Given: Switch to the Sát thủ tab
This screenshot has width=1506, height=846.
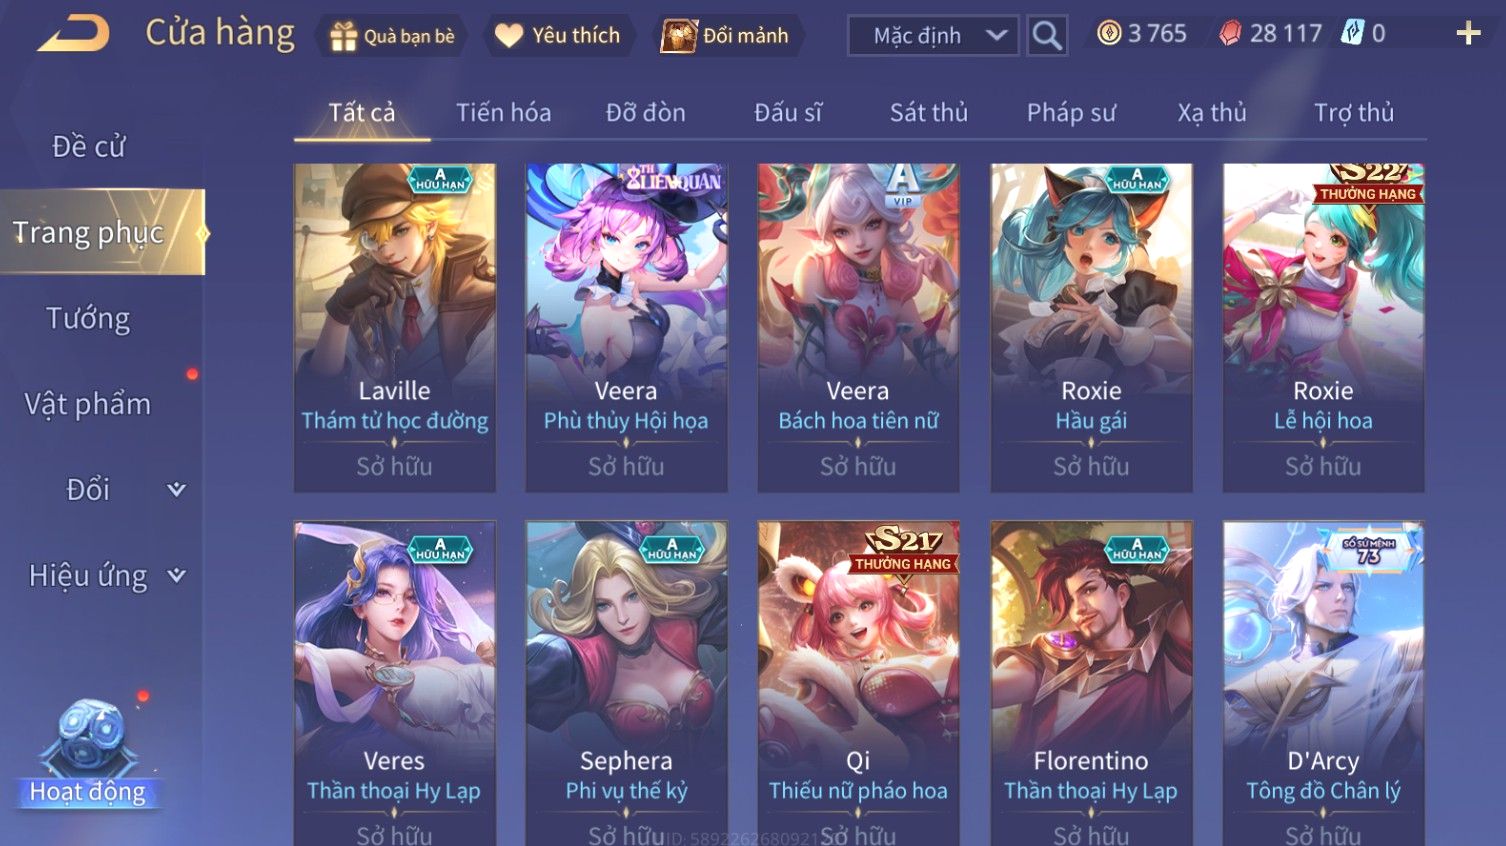Looking at the screenshot, I should [929, 113].
